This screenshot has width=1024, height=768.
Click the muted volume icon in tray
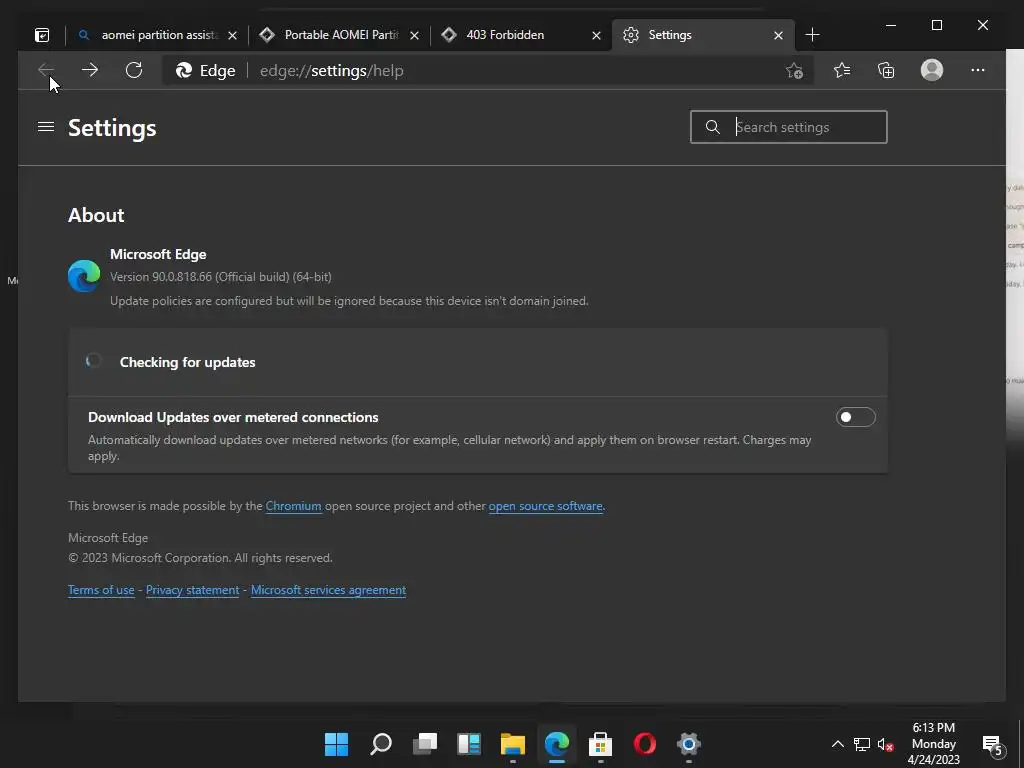click(x=886, y=744)
